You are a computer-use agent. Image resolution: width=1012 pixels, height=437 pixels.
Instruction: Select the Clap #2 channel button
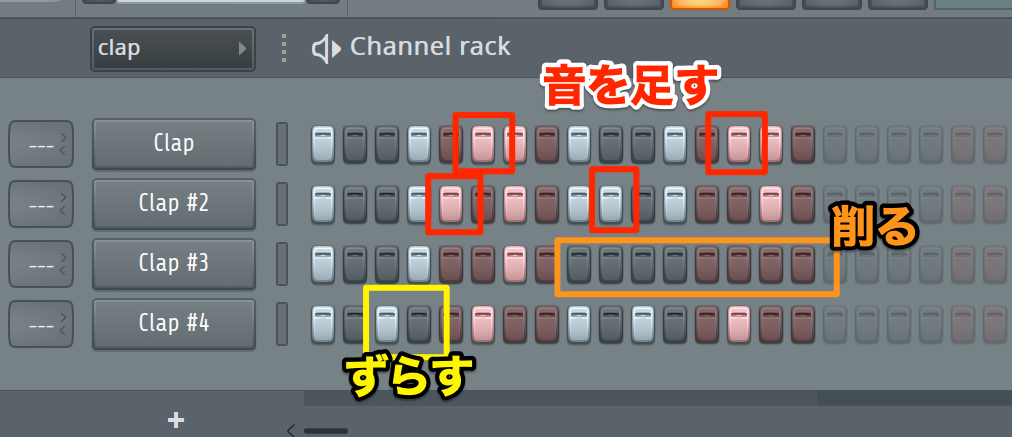pos(174,203)
